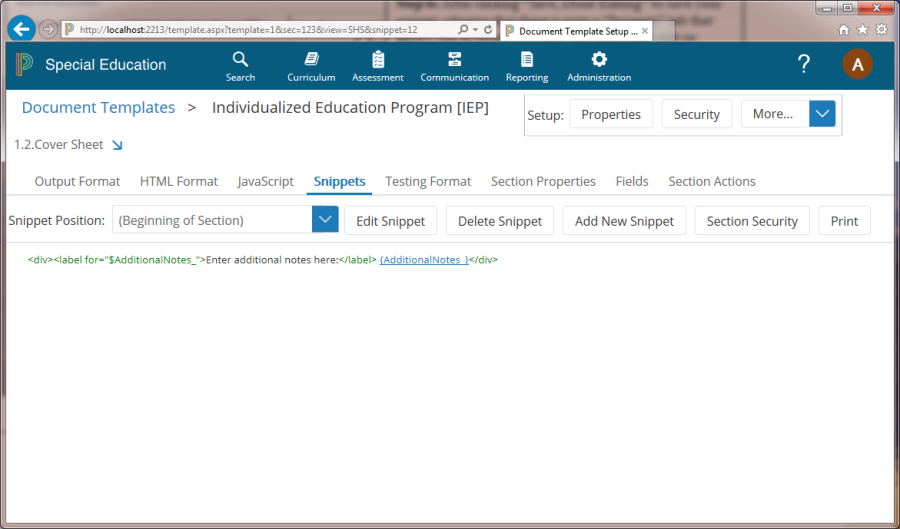
Task: Open the Administration gear icon
Action: pos(598,60)
